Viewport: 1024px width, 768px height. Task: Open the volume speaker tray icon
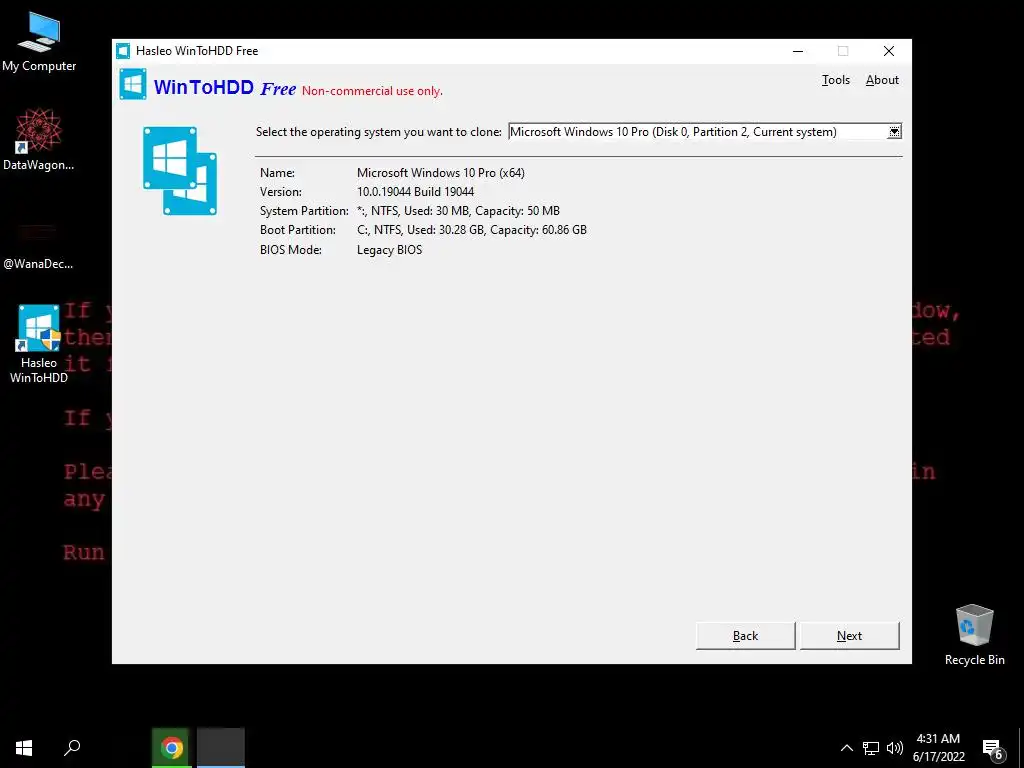tap(895, 748)
